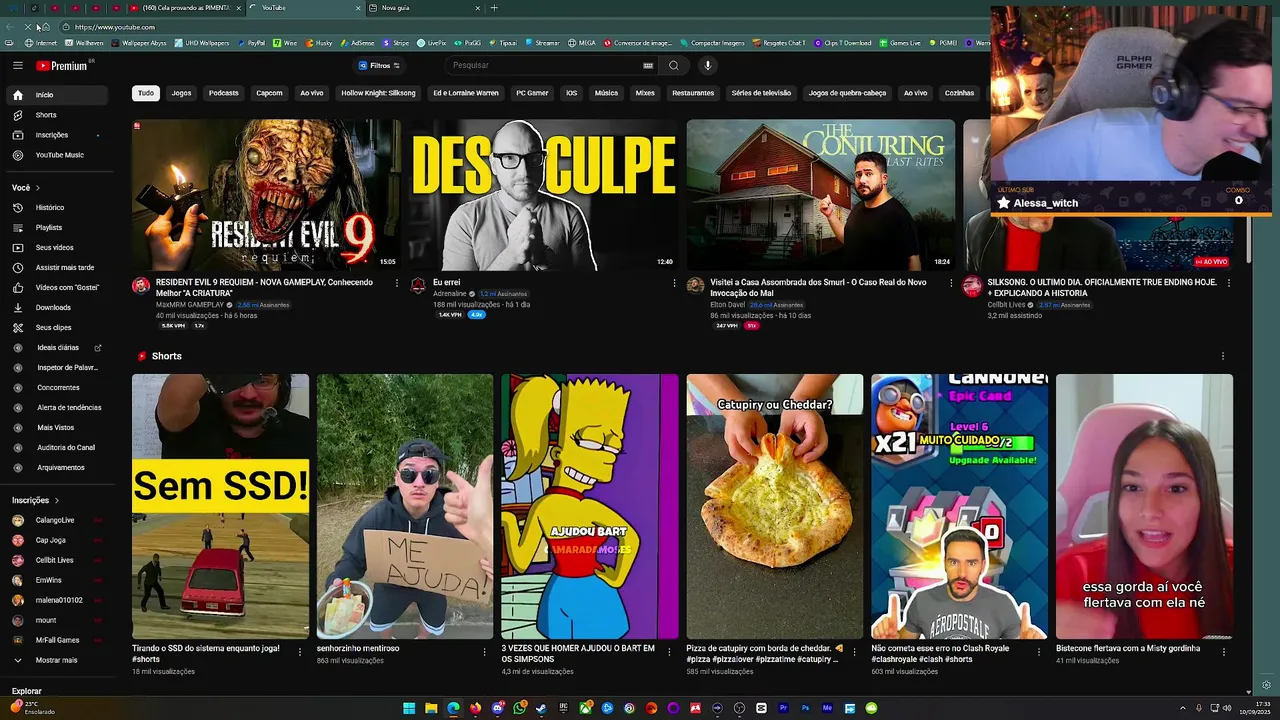Show hidden system tray icons
Viewport: 1280px width, 720px height.
[1183, 708]
